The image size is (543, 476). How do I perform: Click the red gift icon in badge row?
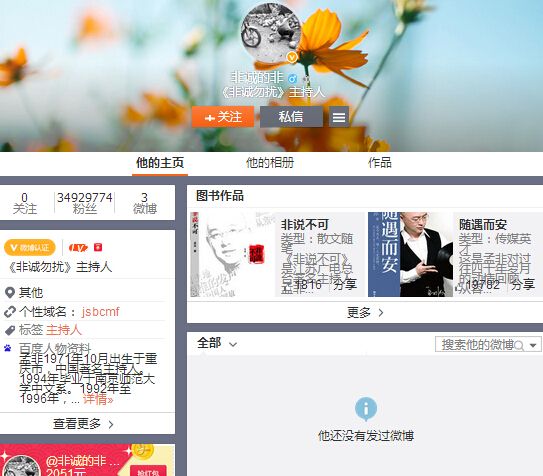98,247
